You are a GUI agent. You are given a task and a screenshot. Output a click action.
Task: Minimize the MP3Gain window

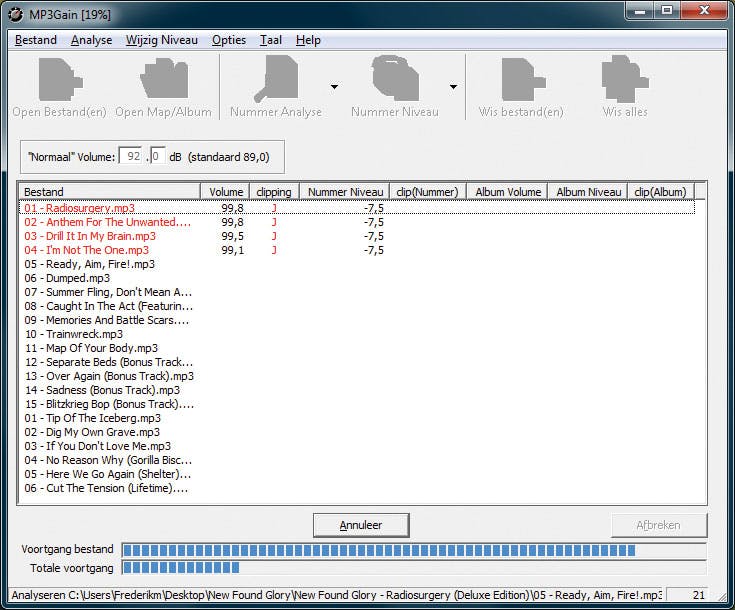point(640,11)
